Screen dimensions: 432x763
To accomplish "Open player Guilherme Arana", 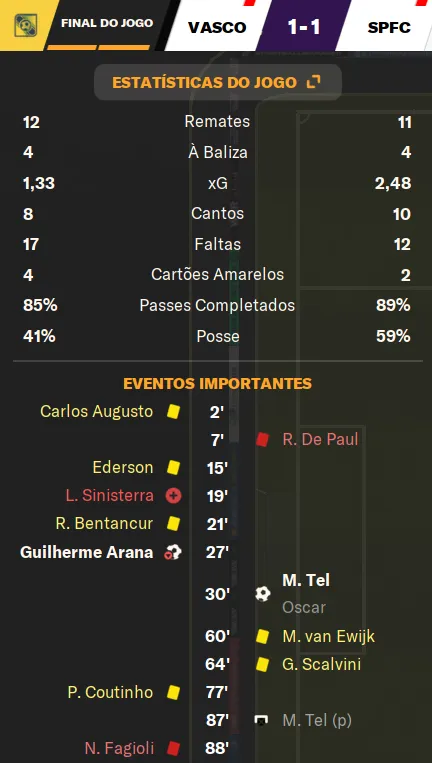I will 87,553.
